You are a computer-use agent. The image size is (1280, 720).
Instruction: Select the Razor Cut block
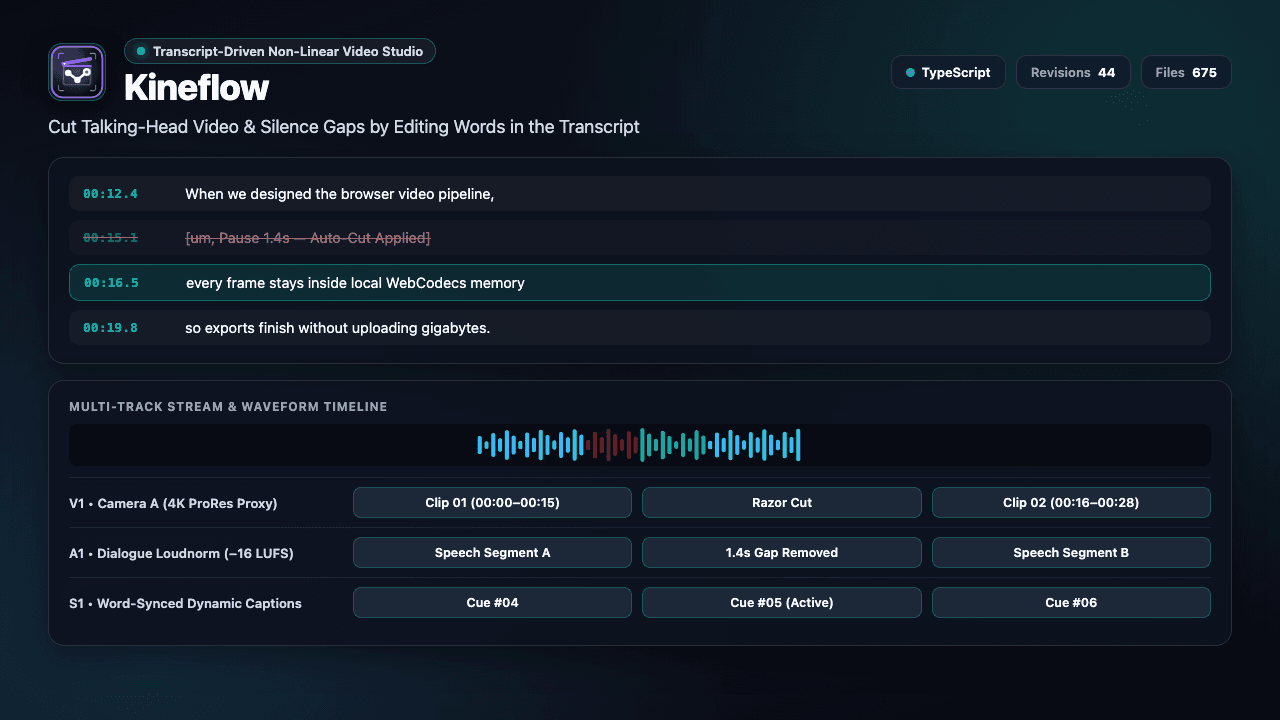tap(782, 503)
